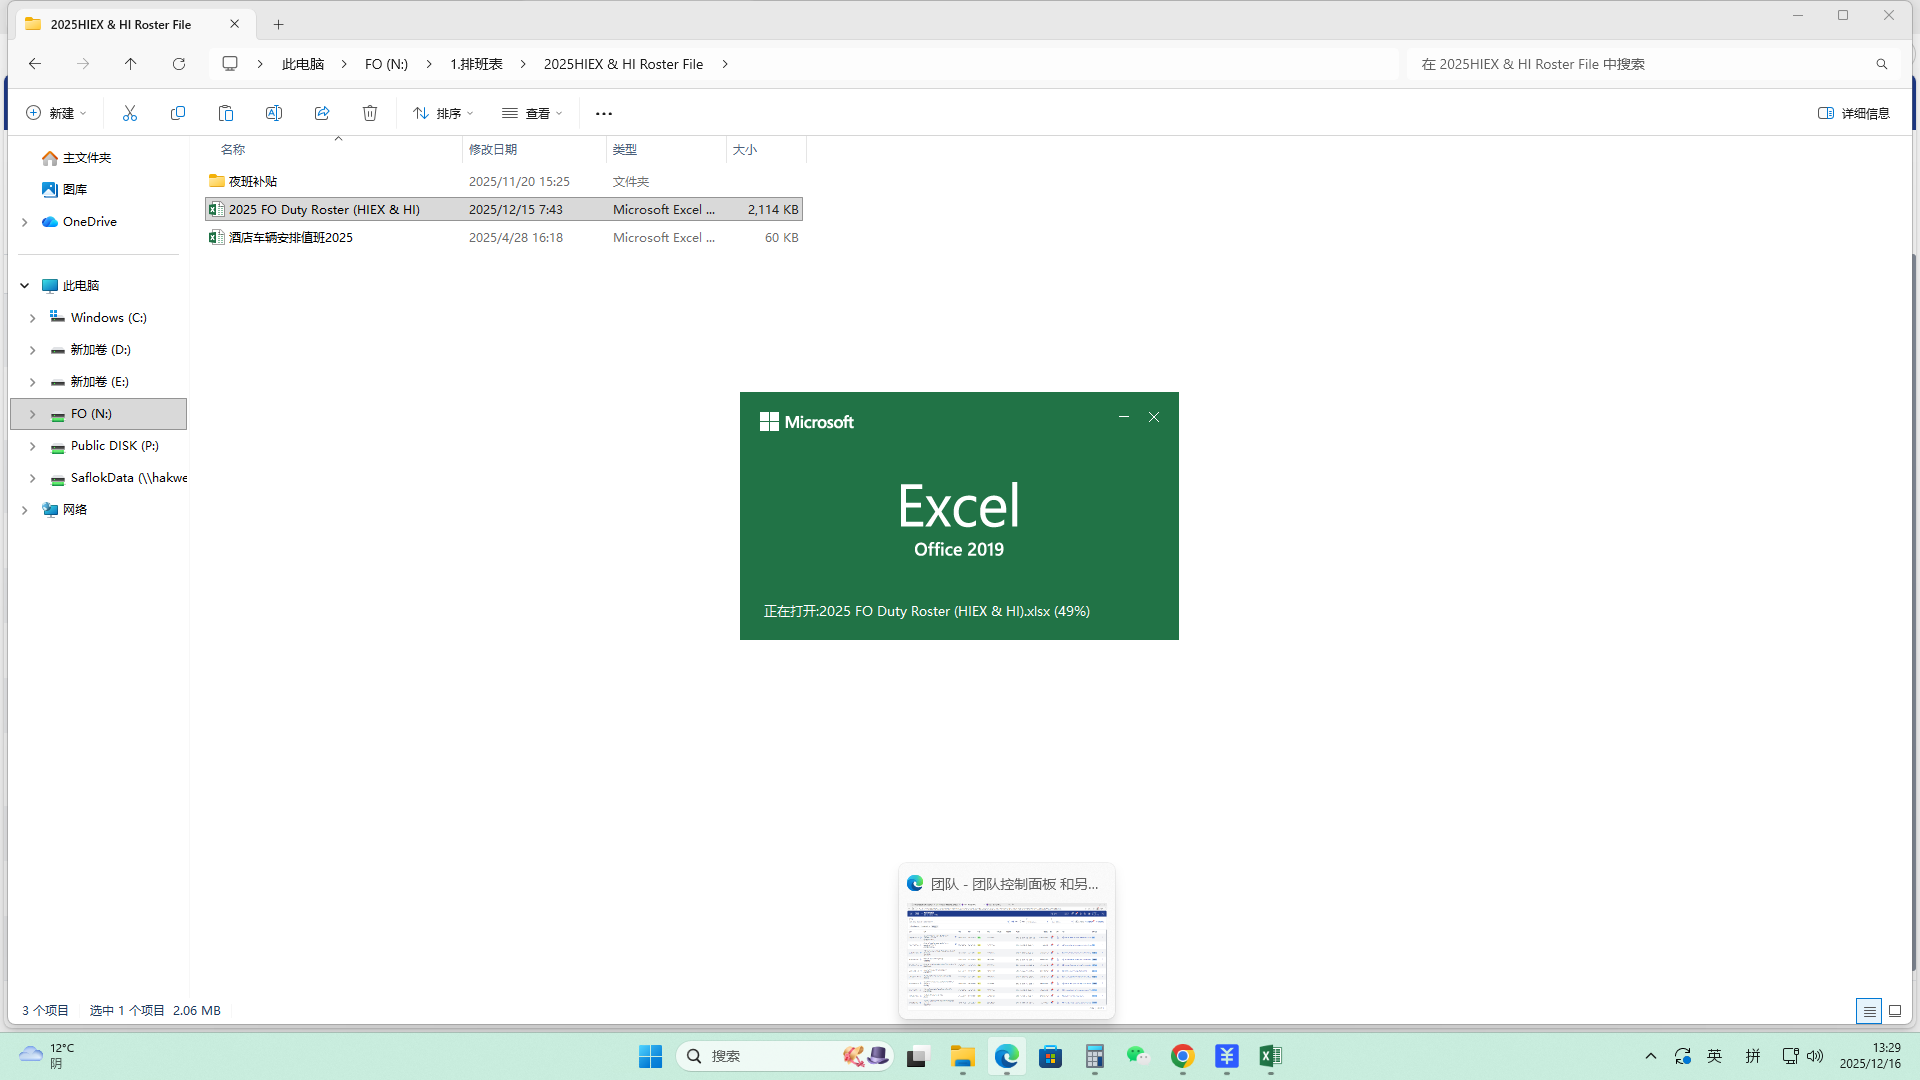This screenshot has height=1080, width=1920.
Task: Click 1.排班表 in the address breadcrumb
Action: 476,64
